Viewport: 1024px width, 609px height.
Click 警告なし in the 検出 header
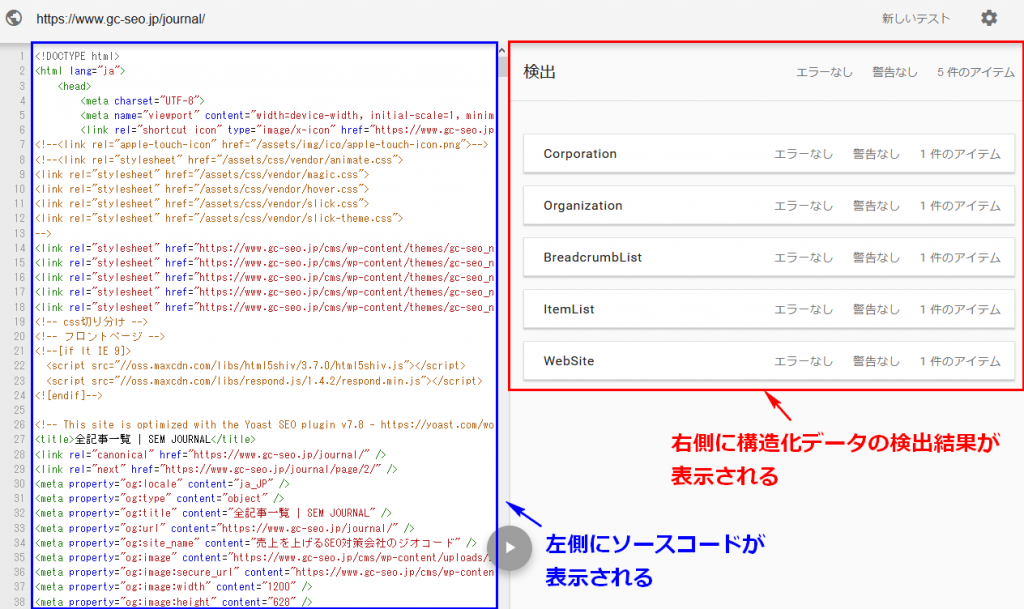click(x=895, y=72)
